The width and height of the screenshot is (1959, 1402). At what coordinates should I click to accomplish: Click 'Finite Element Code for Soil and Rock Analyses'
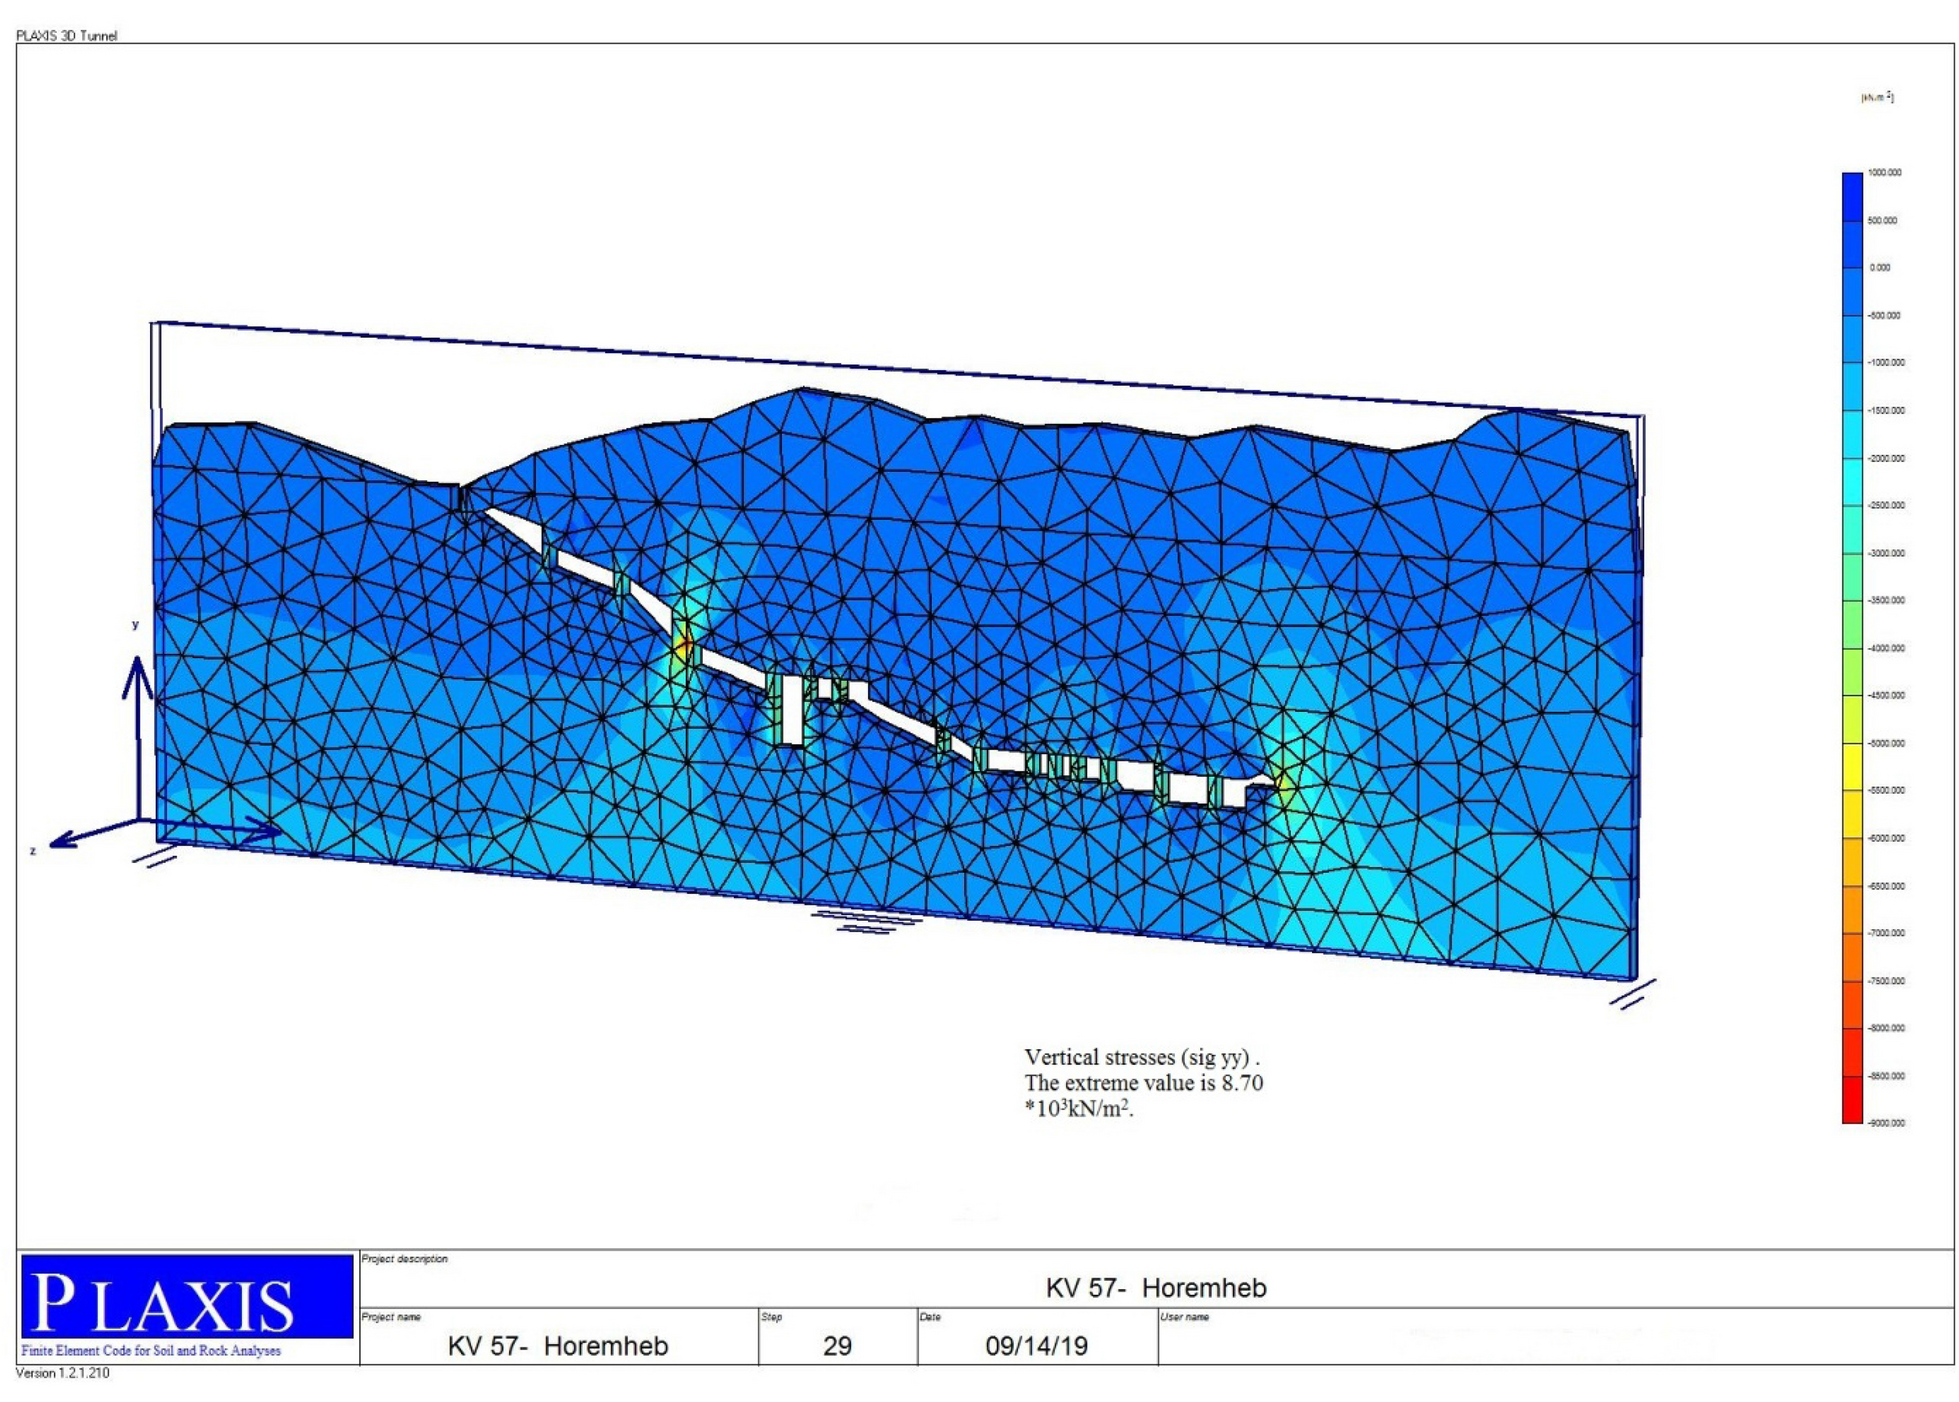[151, 1351]
